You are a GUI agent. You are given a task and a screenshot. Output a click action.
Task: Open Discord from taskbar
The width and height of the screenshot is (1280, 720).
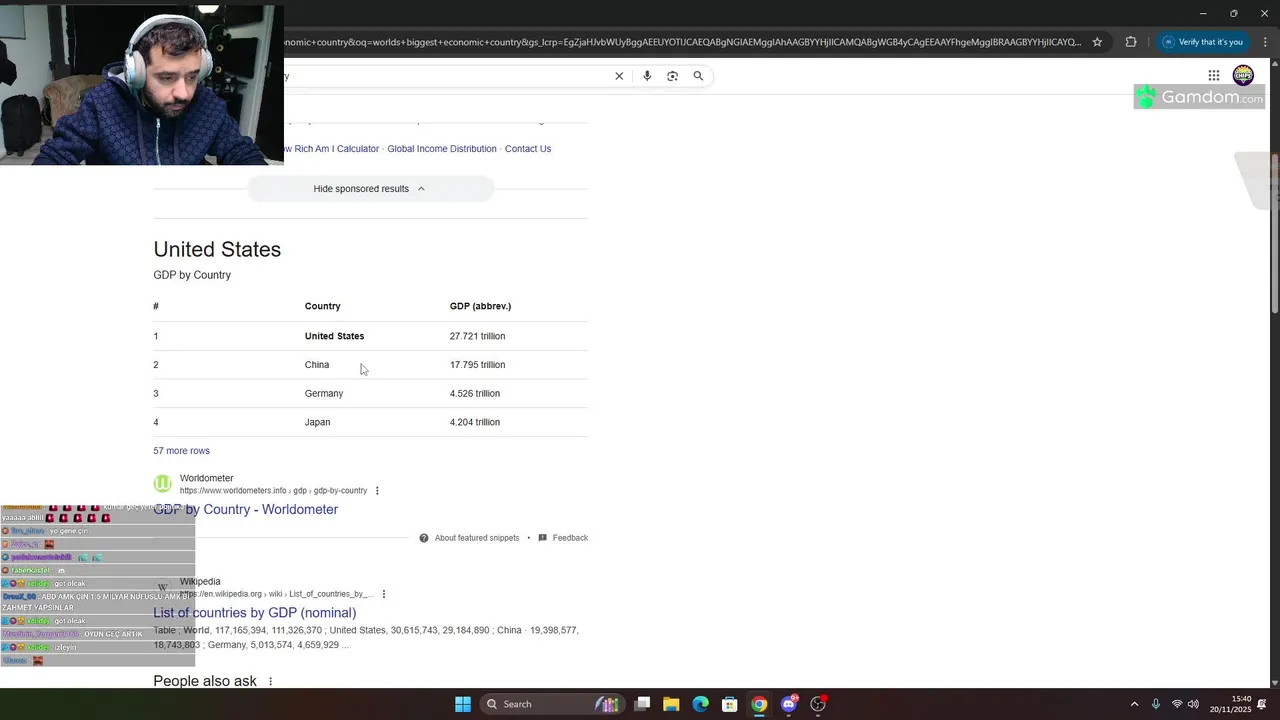point(789,704)
